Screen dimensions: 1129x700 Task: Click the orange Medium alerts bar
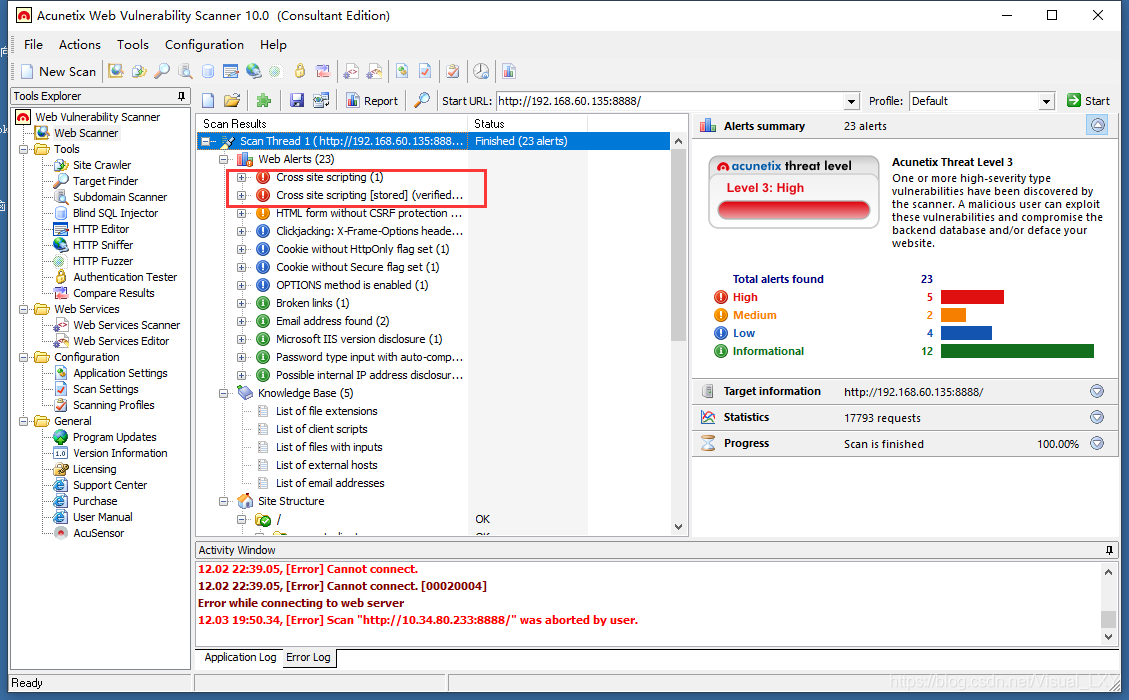[x=953, y=315]
